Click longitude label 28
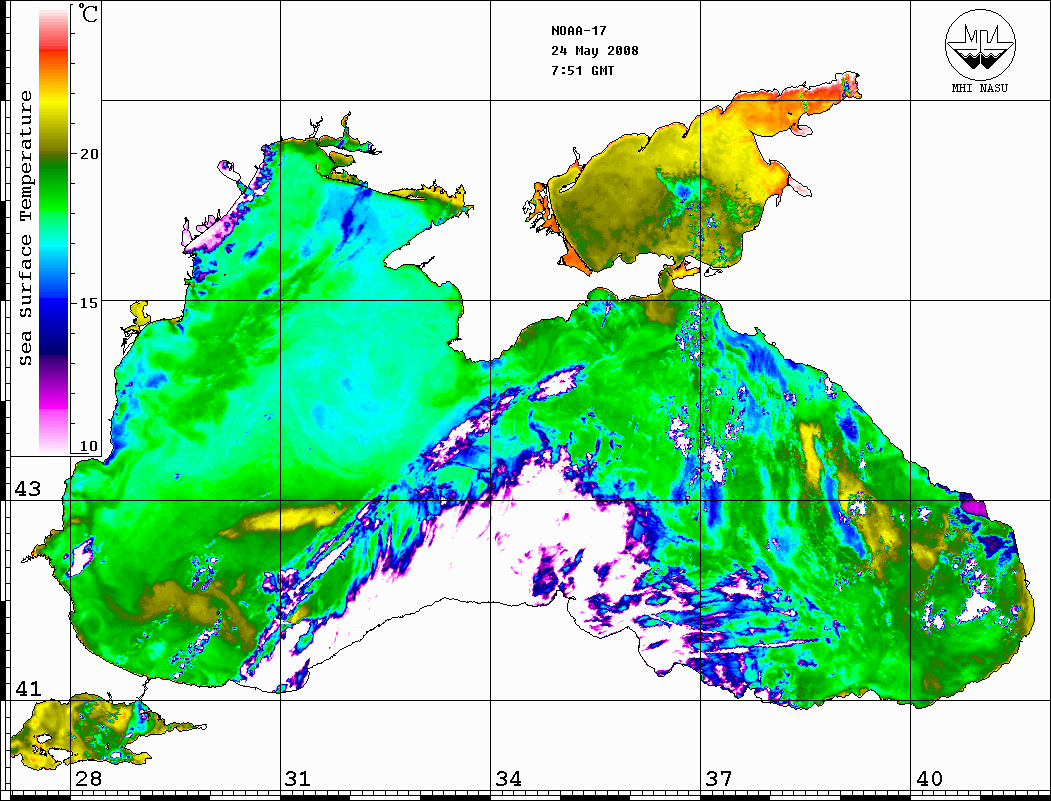1051x801 pixels. tap(88, 778)
